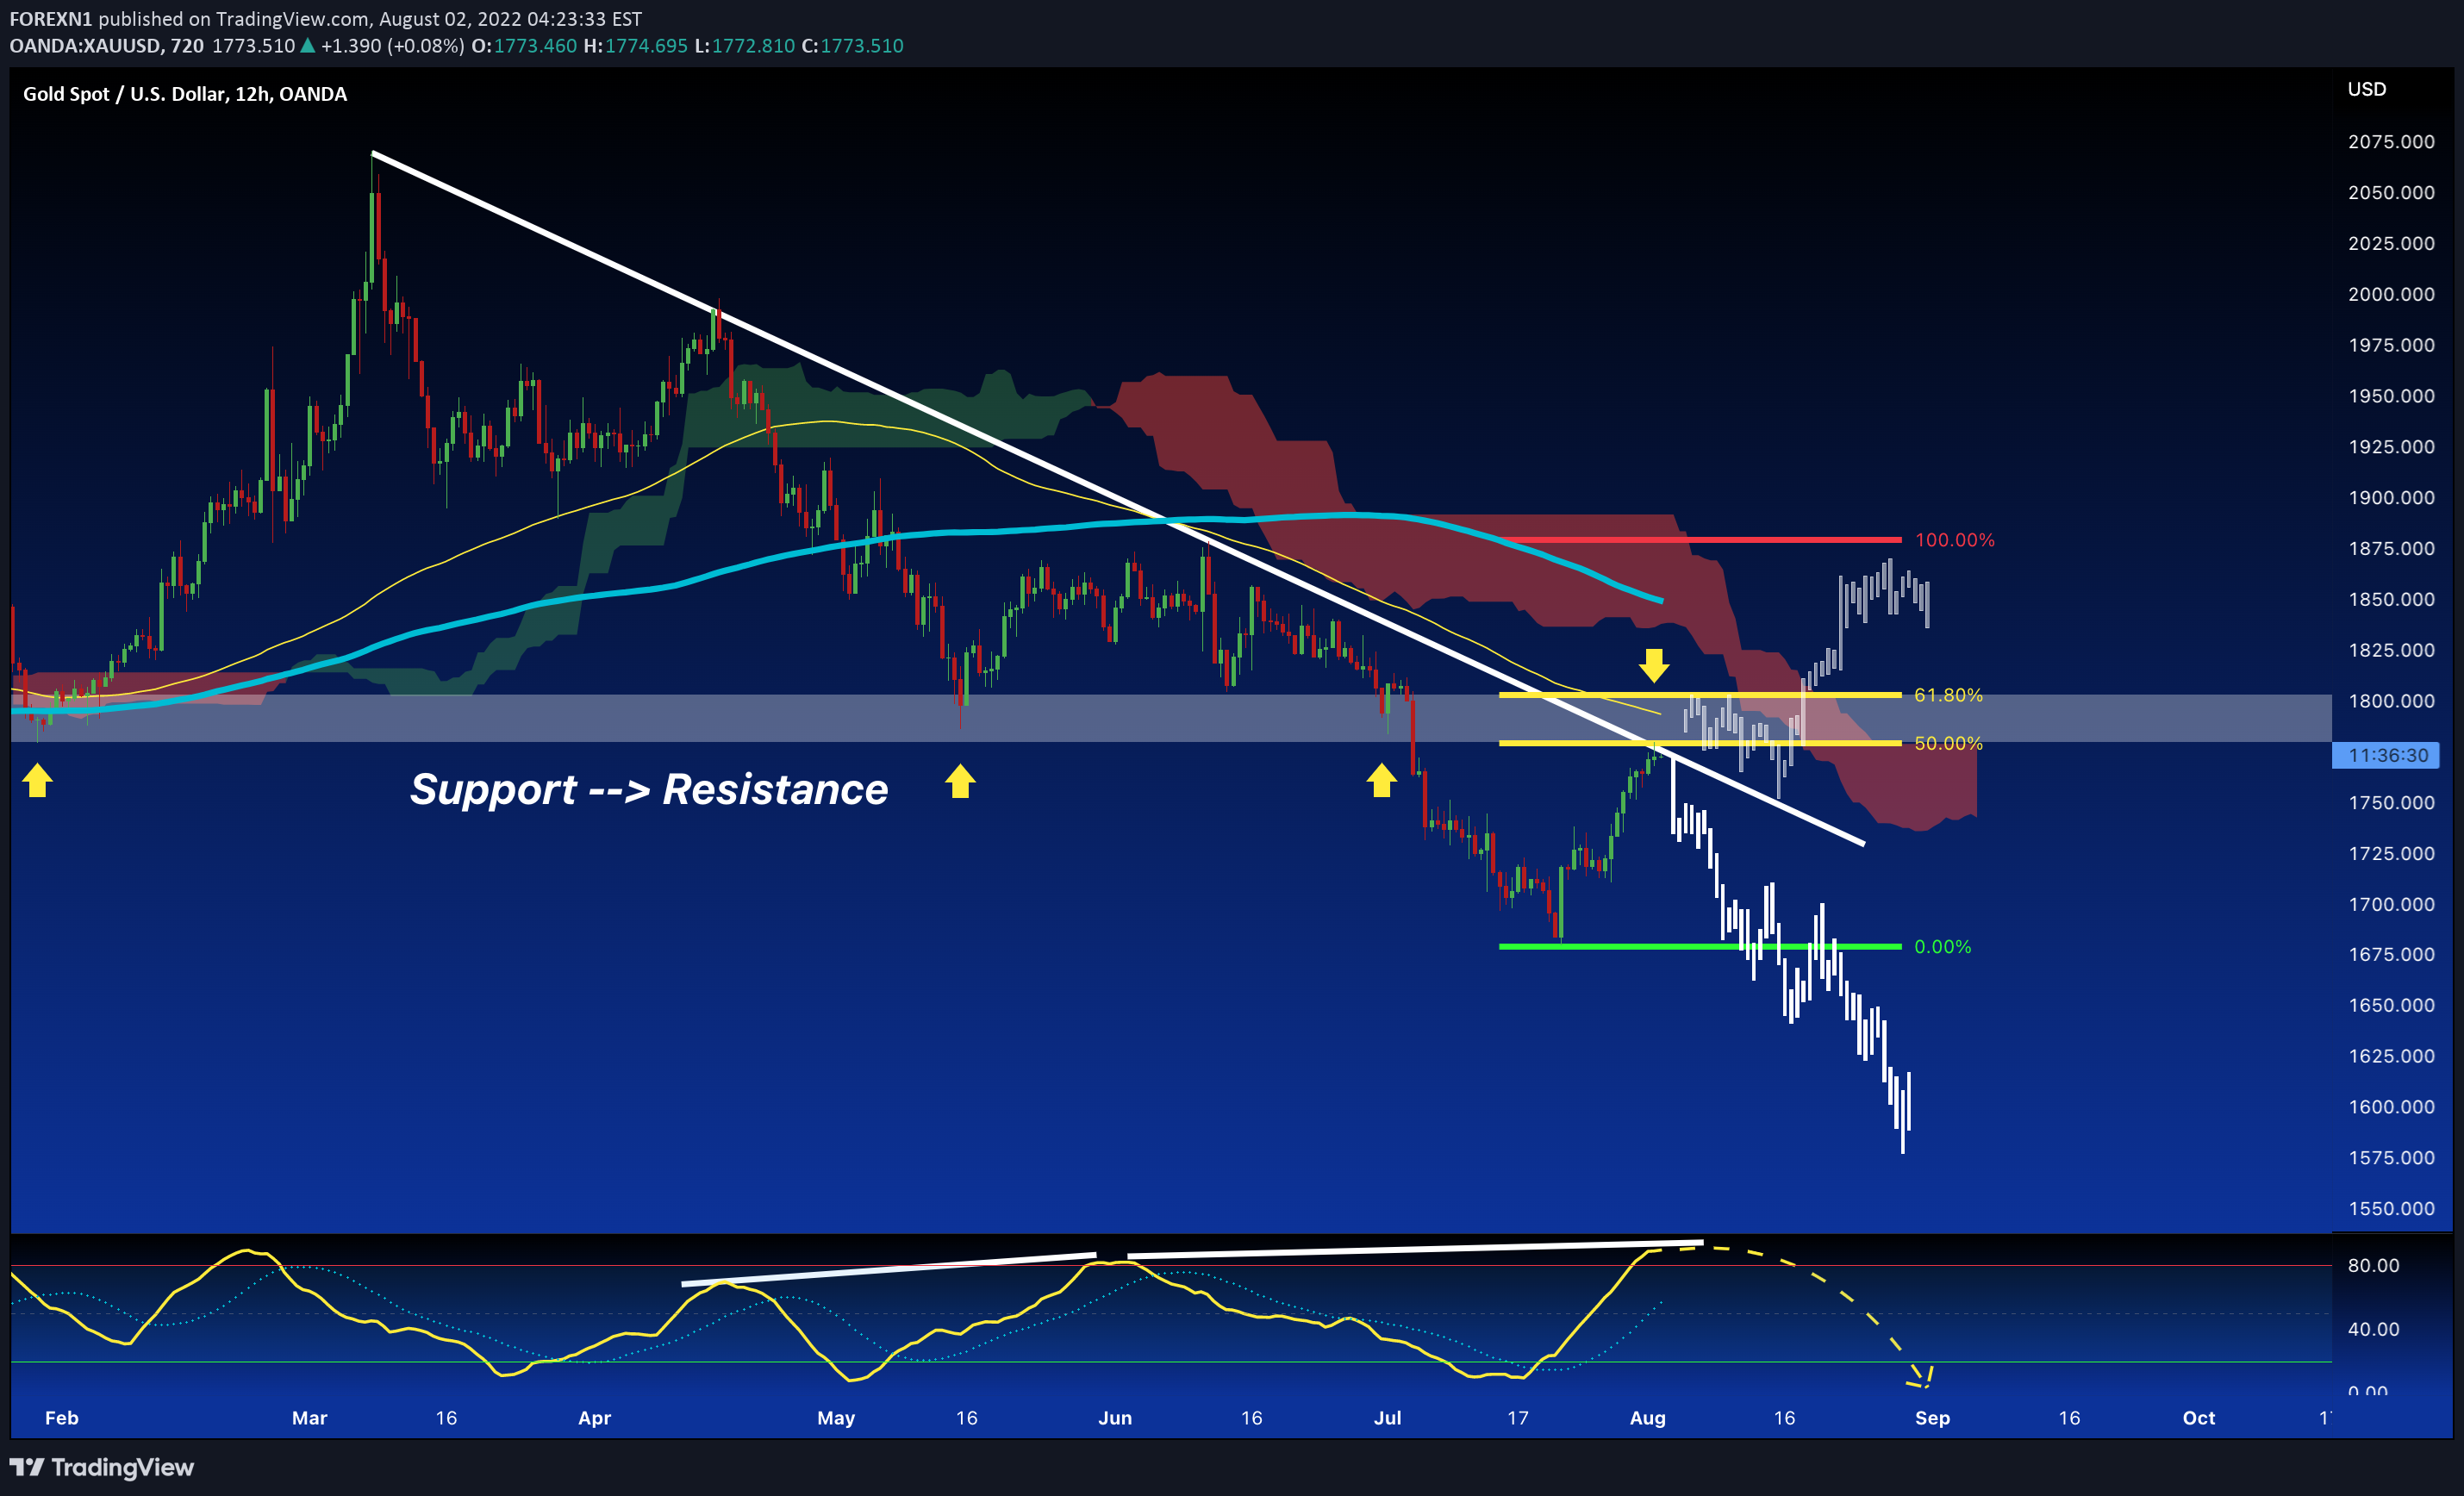The width and height of the screenshot is (2464, 1496).
Task: Click the 1950.000 price axis label
Action: click(x=2391, y=396)
